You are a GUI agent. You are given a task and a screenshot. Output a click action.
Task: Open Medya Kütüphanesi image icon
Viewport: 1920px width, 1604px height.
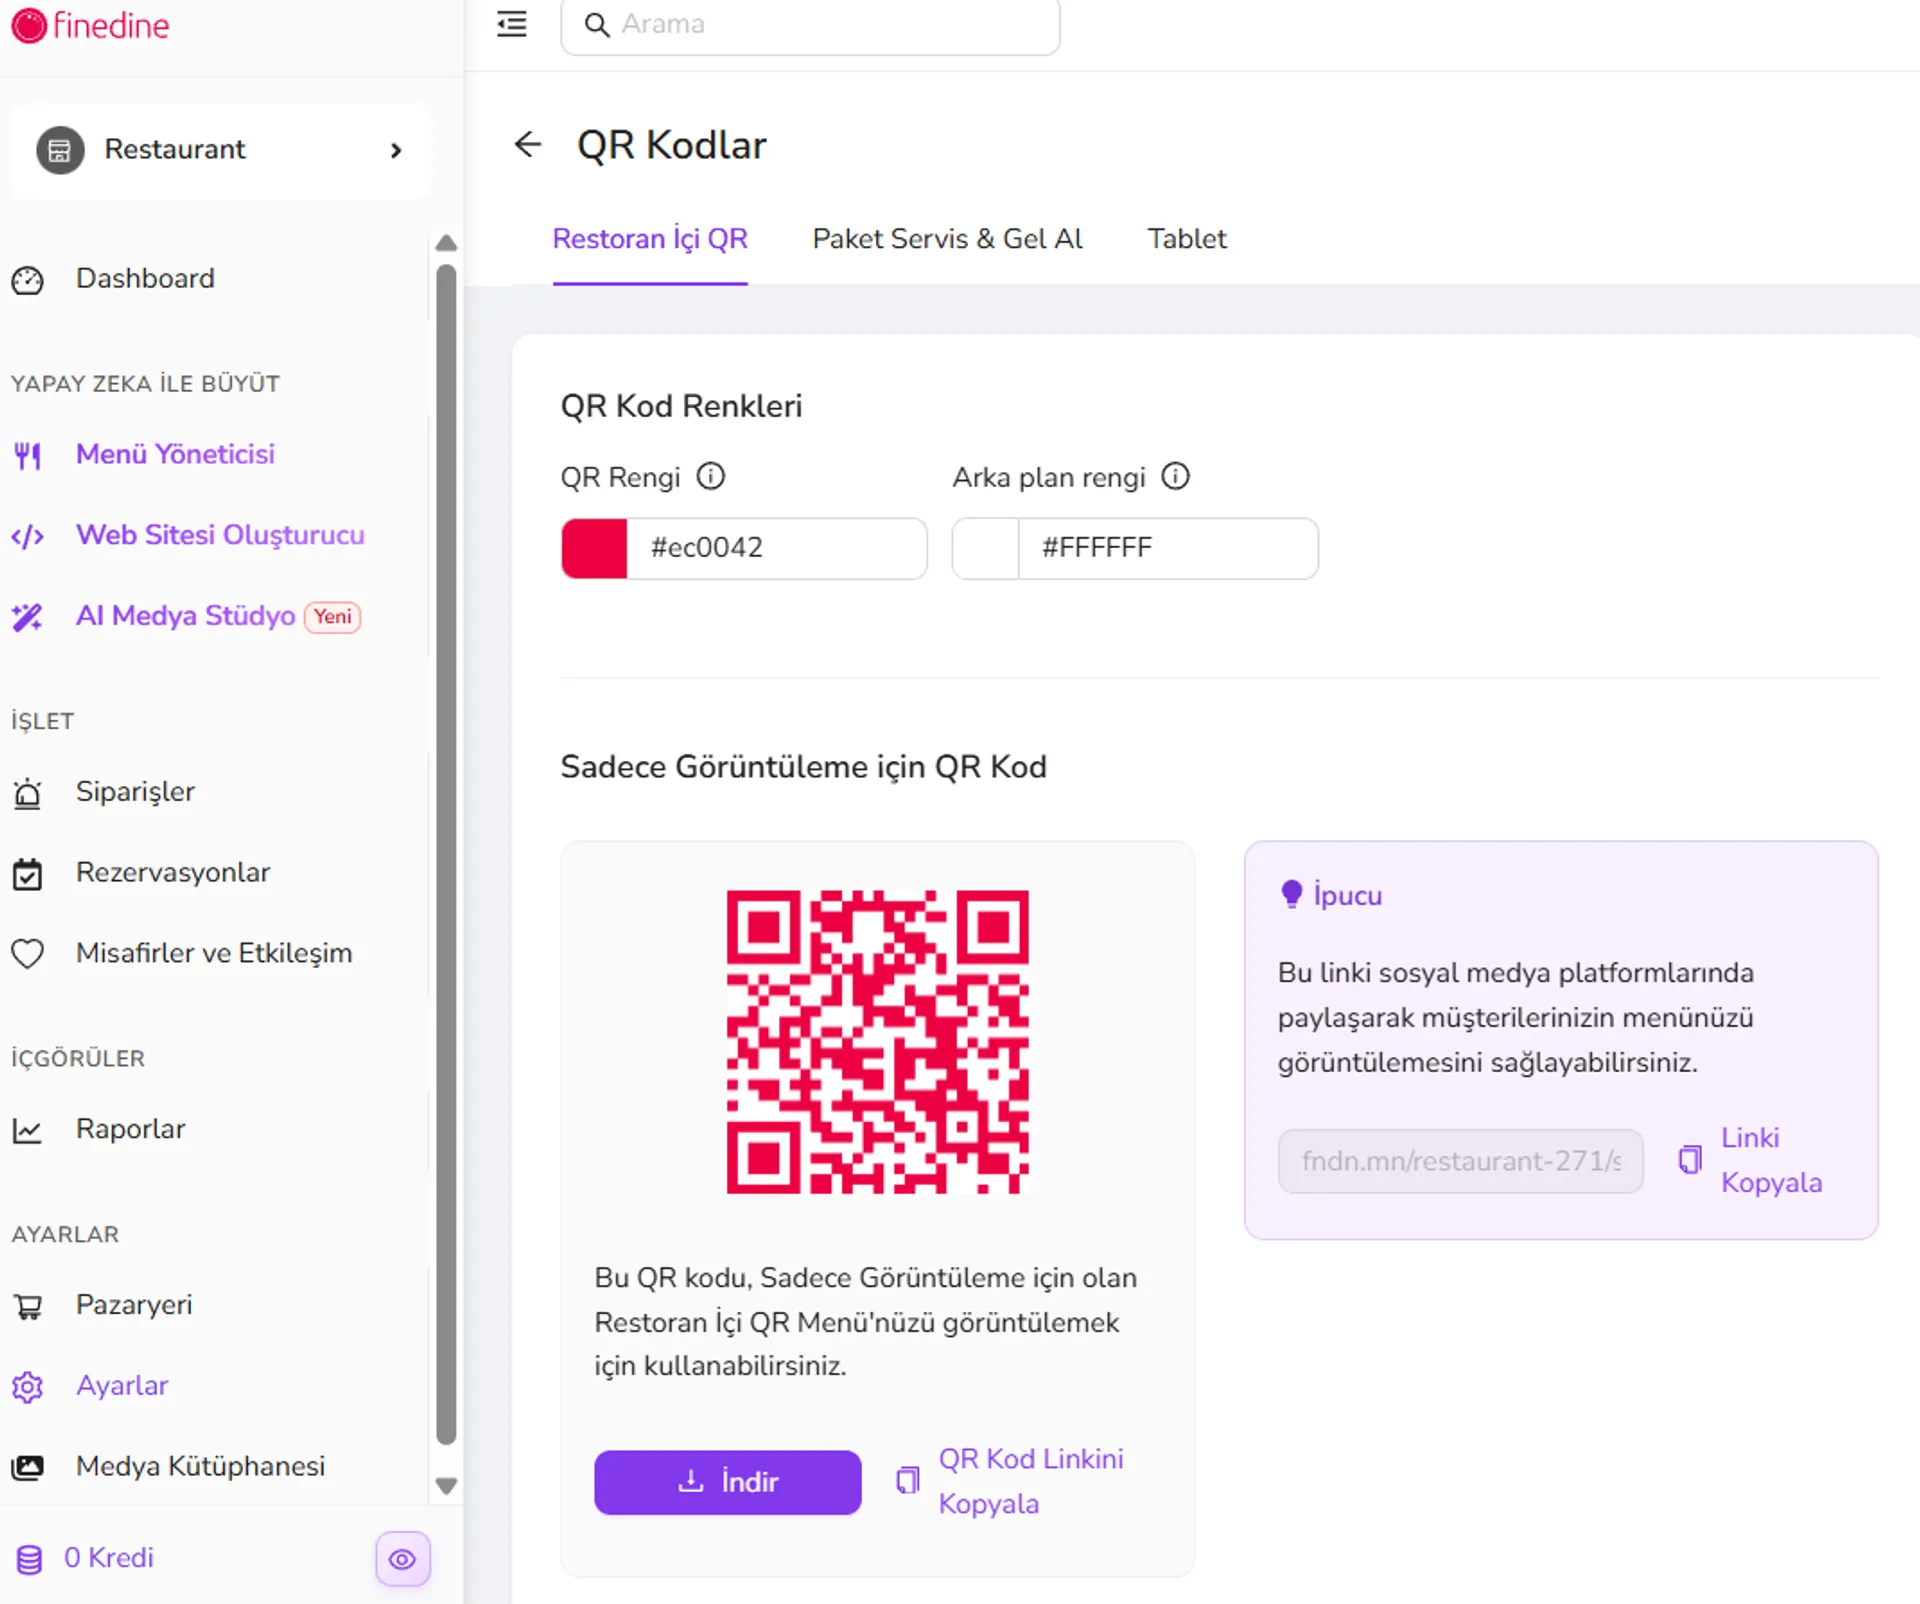coord(28,1467)
